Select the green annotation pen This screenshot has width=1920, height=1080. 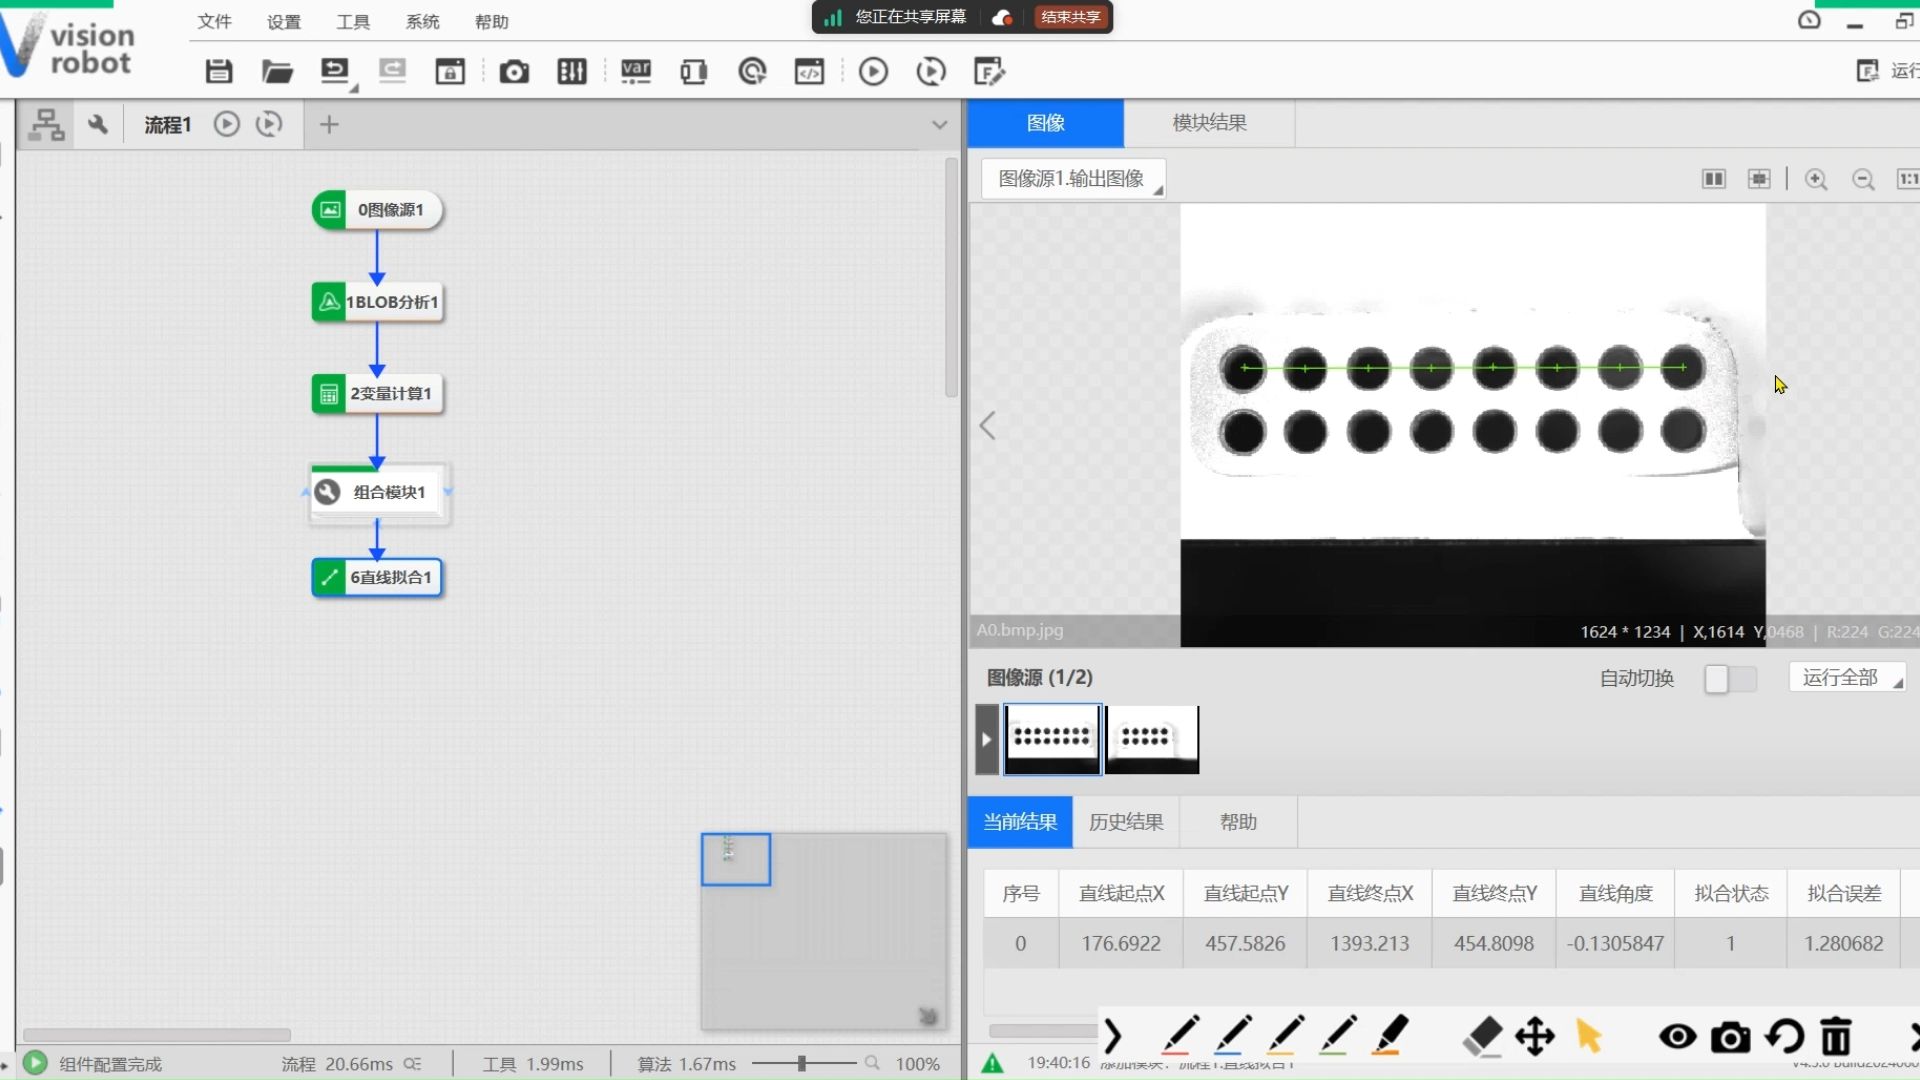(1337, 1036)
